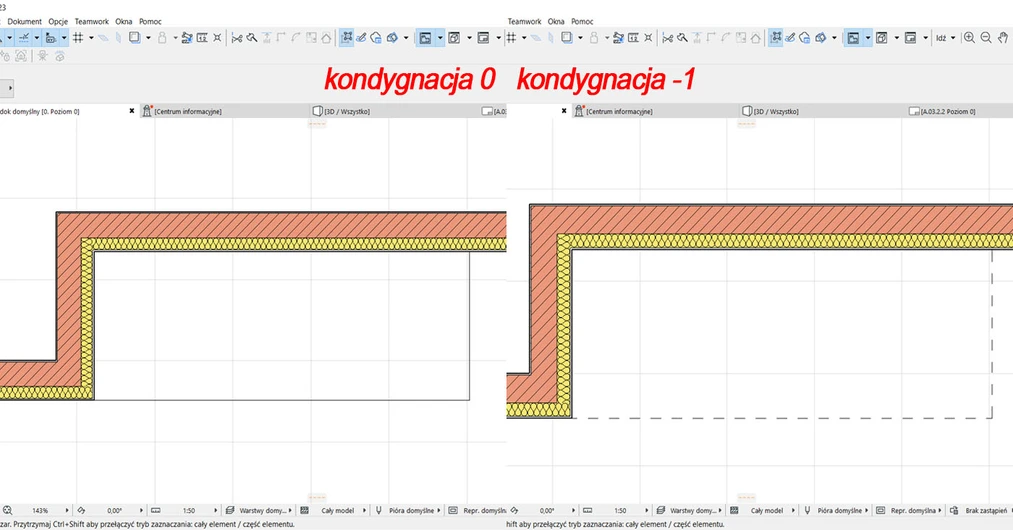Click the measure tool icon in left window
This screenshot has width=1013, height=530.
[202, 37]
